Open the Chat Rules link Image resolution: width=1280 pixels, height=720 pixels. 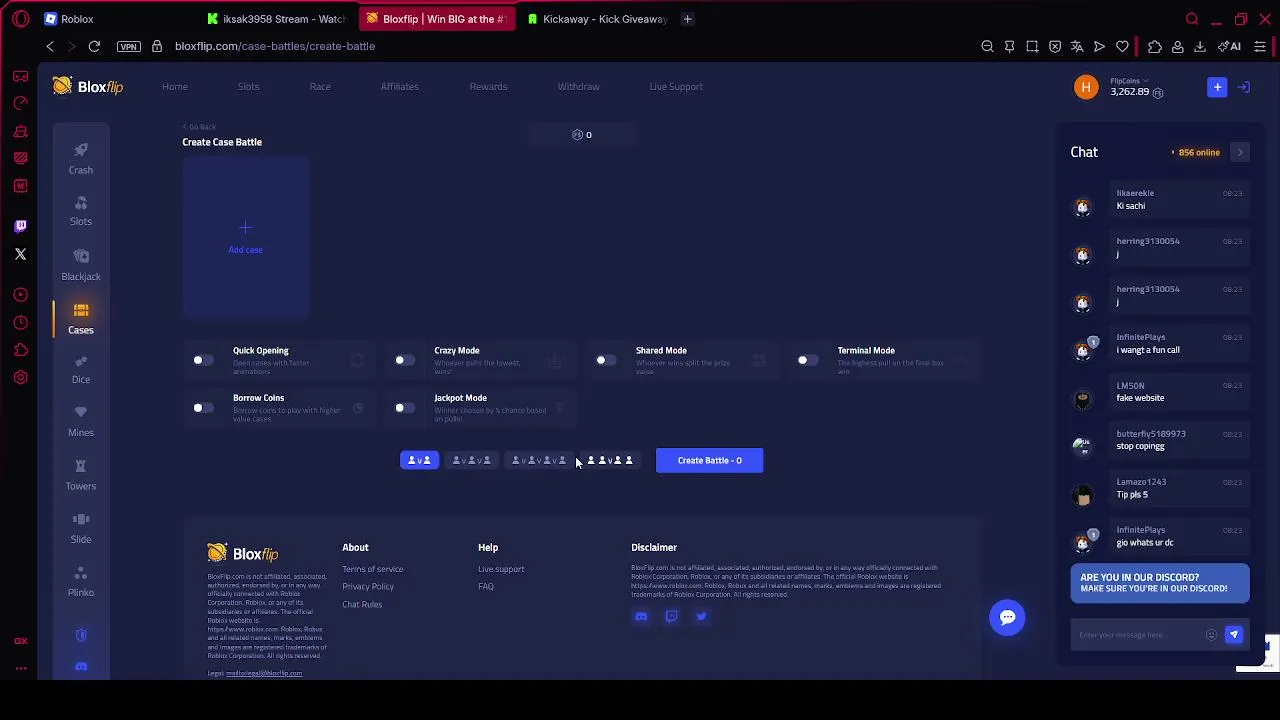[x=362, y=605]
